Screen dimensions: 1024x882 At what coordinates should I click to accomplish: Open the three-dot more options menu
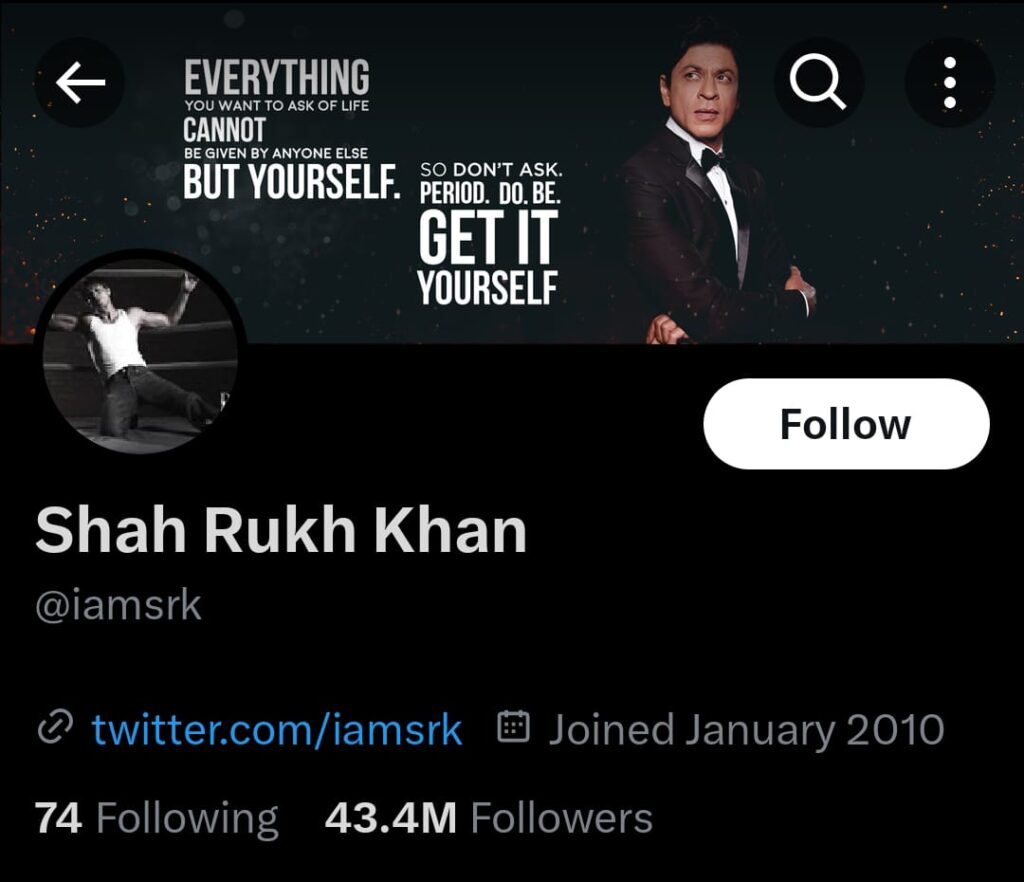949,83
